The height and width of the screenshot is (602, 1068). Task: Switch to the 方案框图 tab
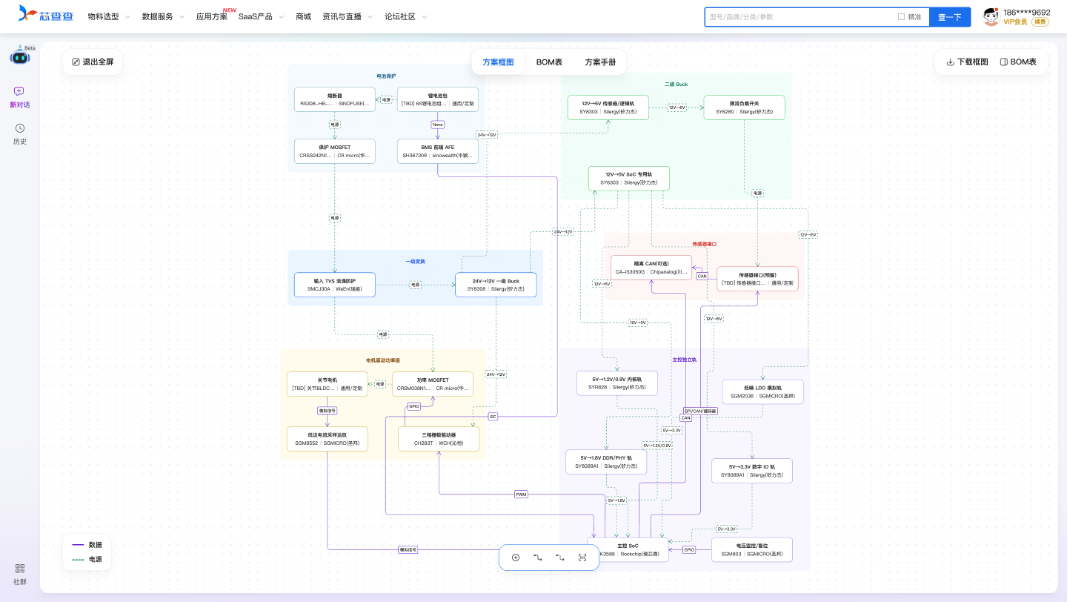(x=498, y=62)
